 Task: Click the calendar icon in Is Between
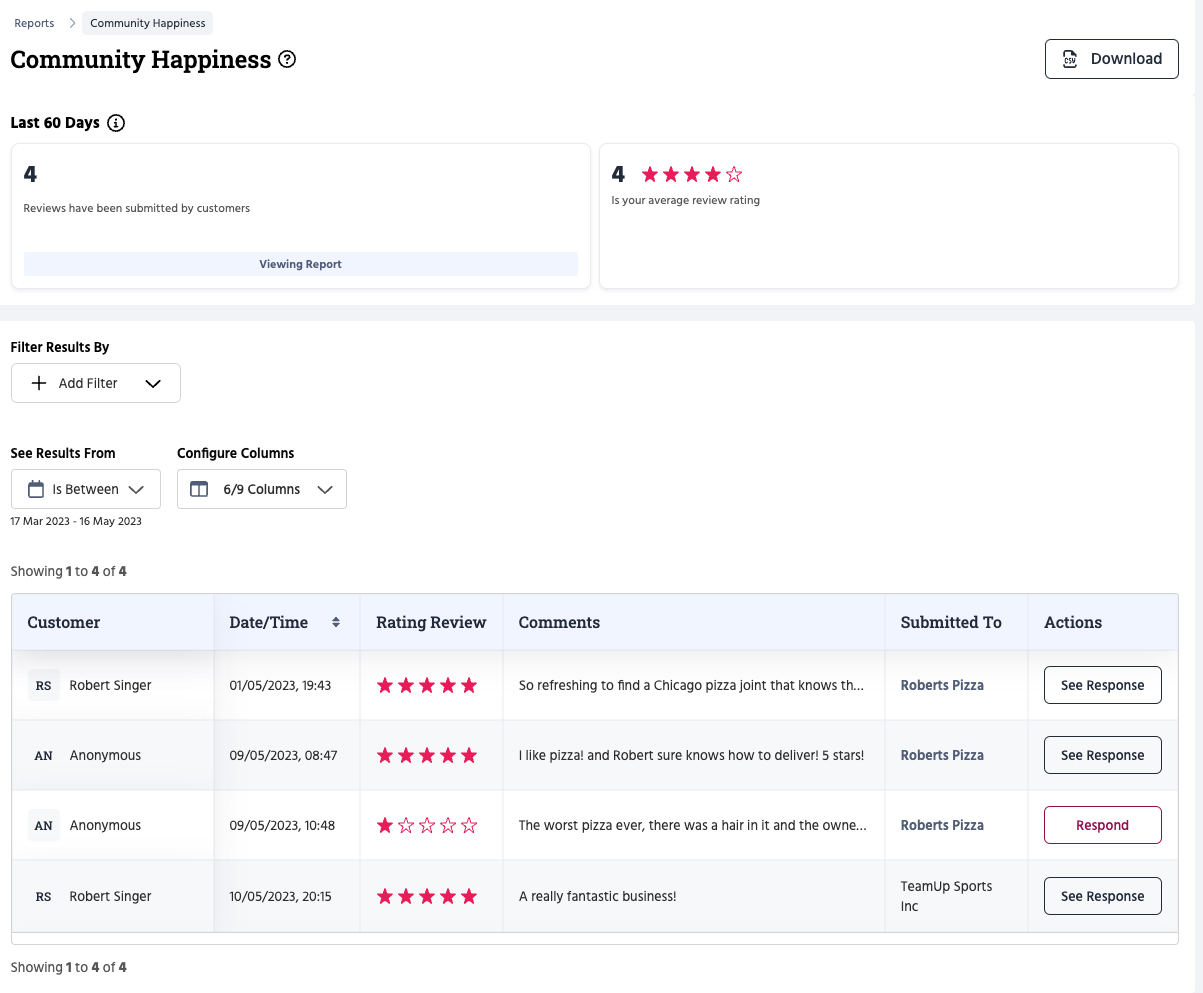(x=36, y=489)
